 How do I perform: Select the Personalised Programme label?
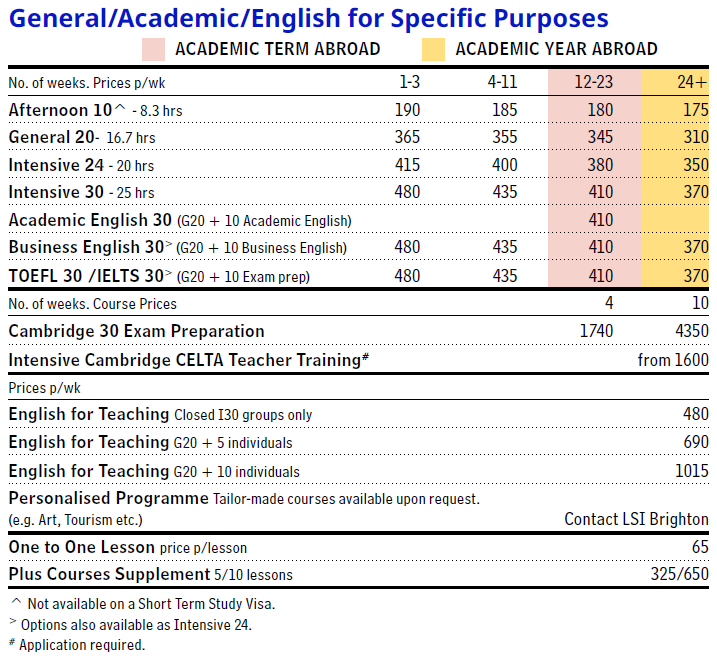pos(107,498)
